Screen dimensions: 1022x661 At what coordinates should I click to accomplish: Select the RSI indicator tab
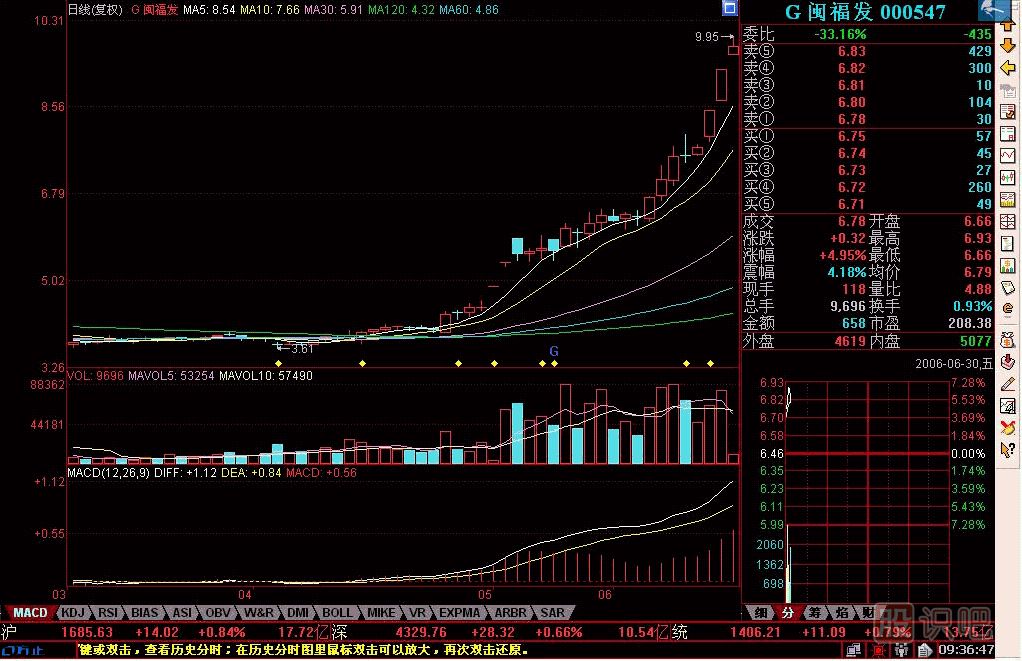coord(108,612)
